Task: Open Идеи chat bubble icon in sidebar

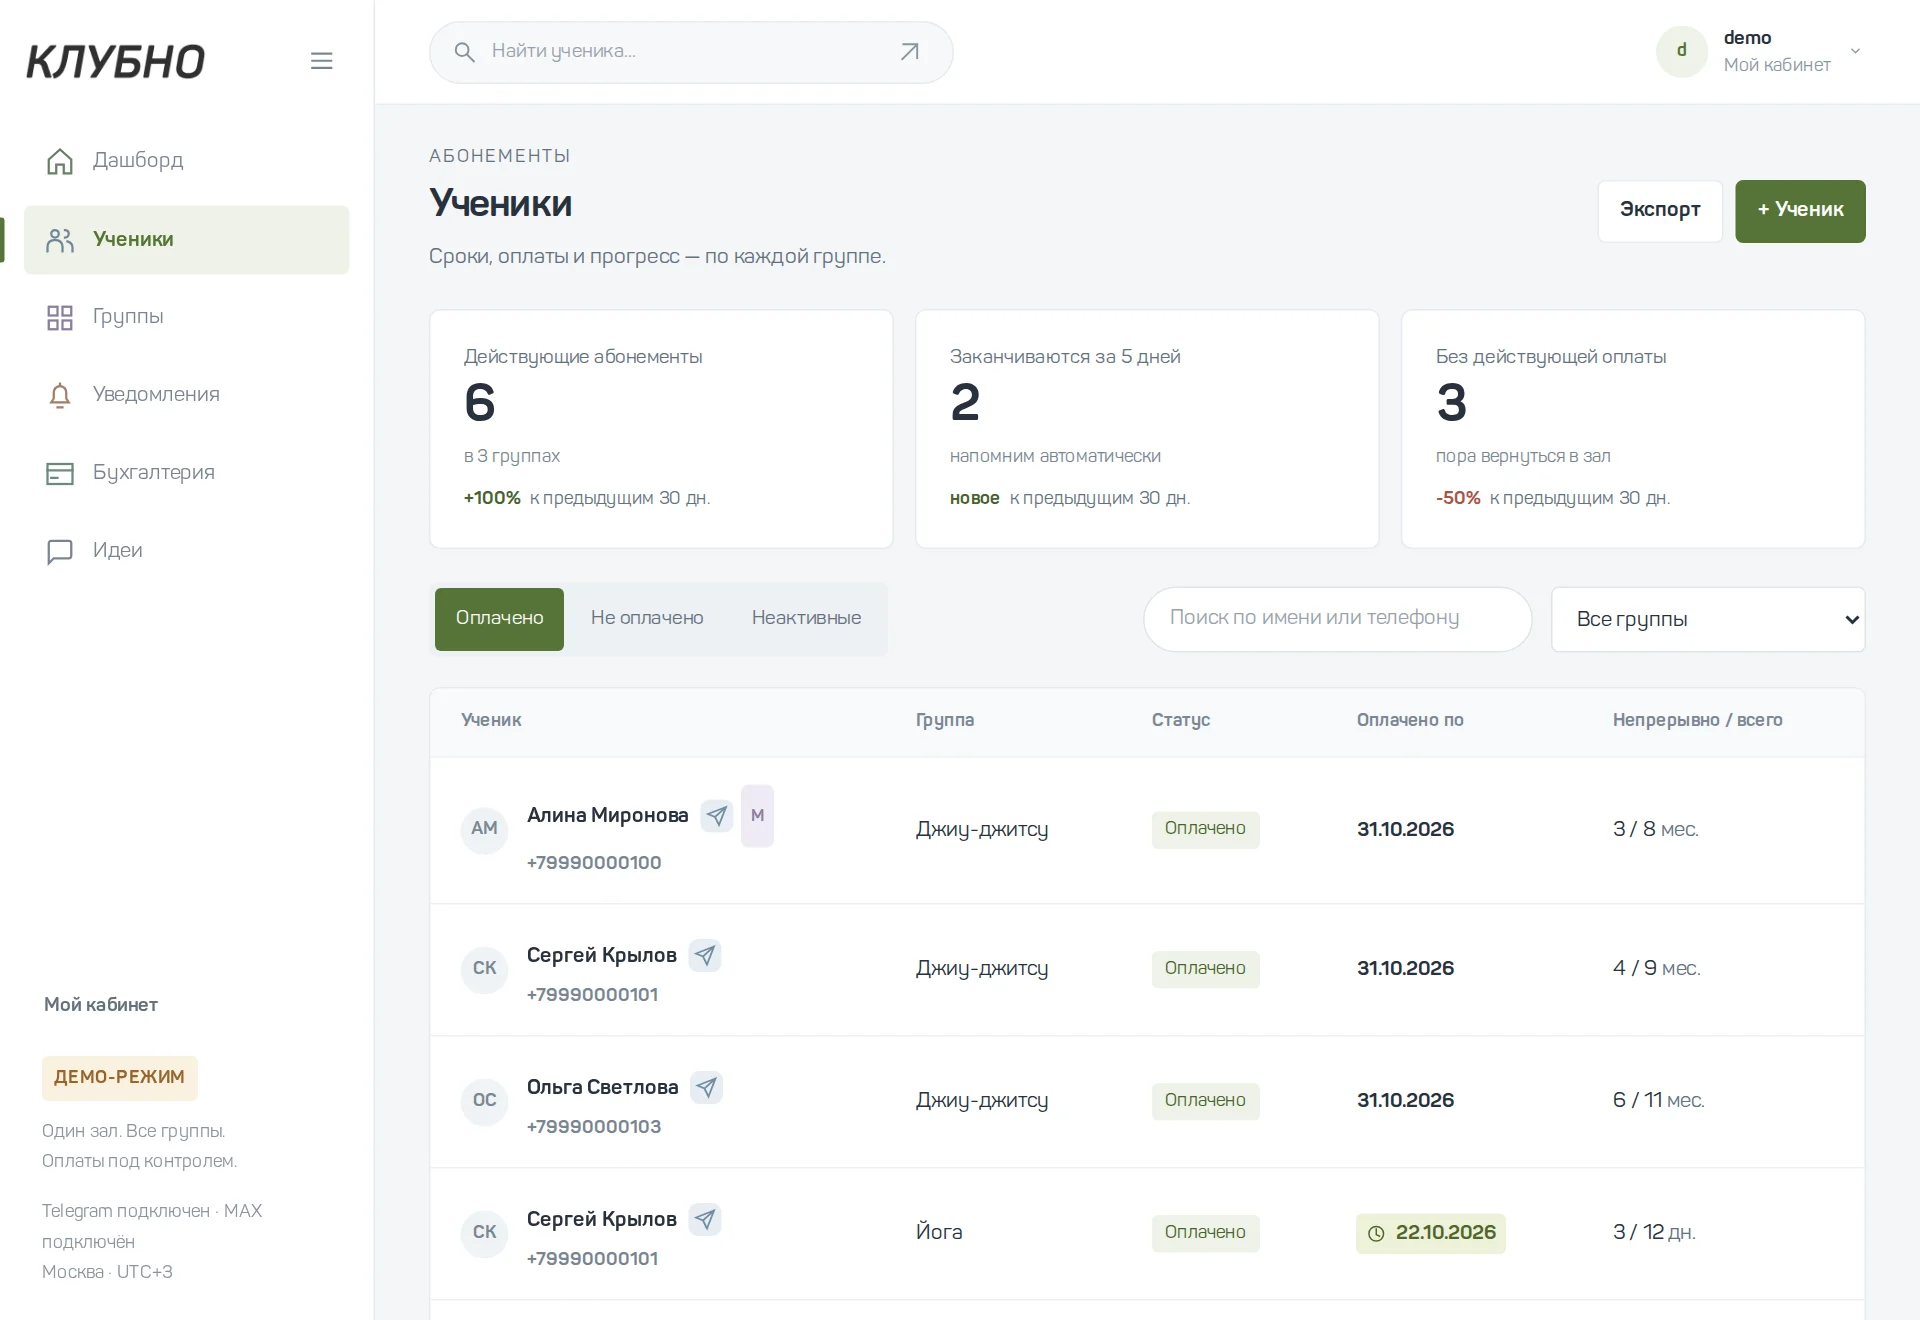Action: (60, 552)
